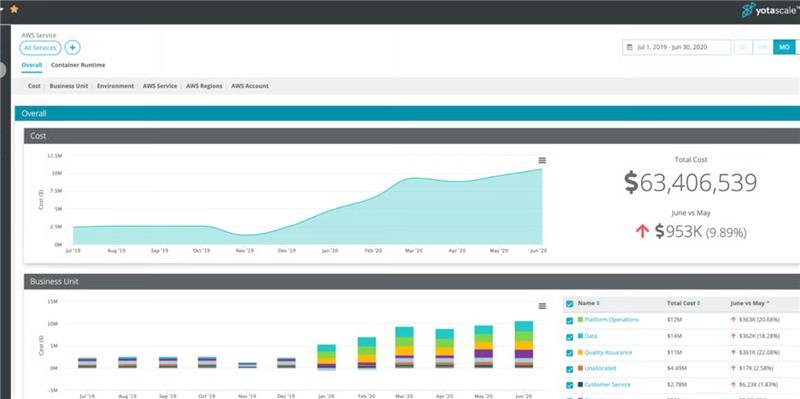Image resolution: width=800 pixels, height=399 pixels.
Task: Click yellow swatch beside Quality Assurance
Action: tap(580, 352)
